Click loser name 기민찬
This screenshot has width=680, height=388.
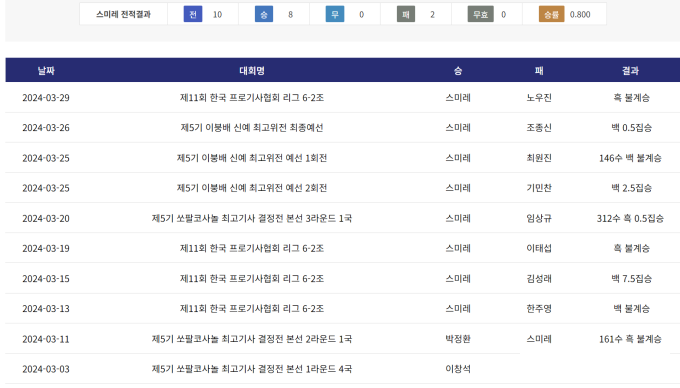pyautogui.click(x=539, y=188)
